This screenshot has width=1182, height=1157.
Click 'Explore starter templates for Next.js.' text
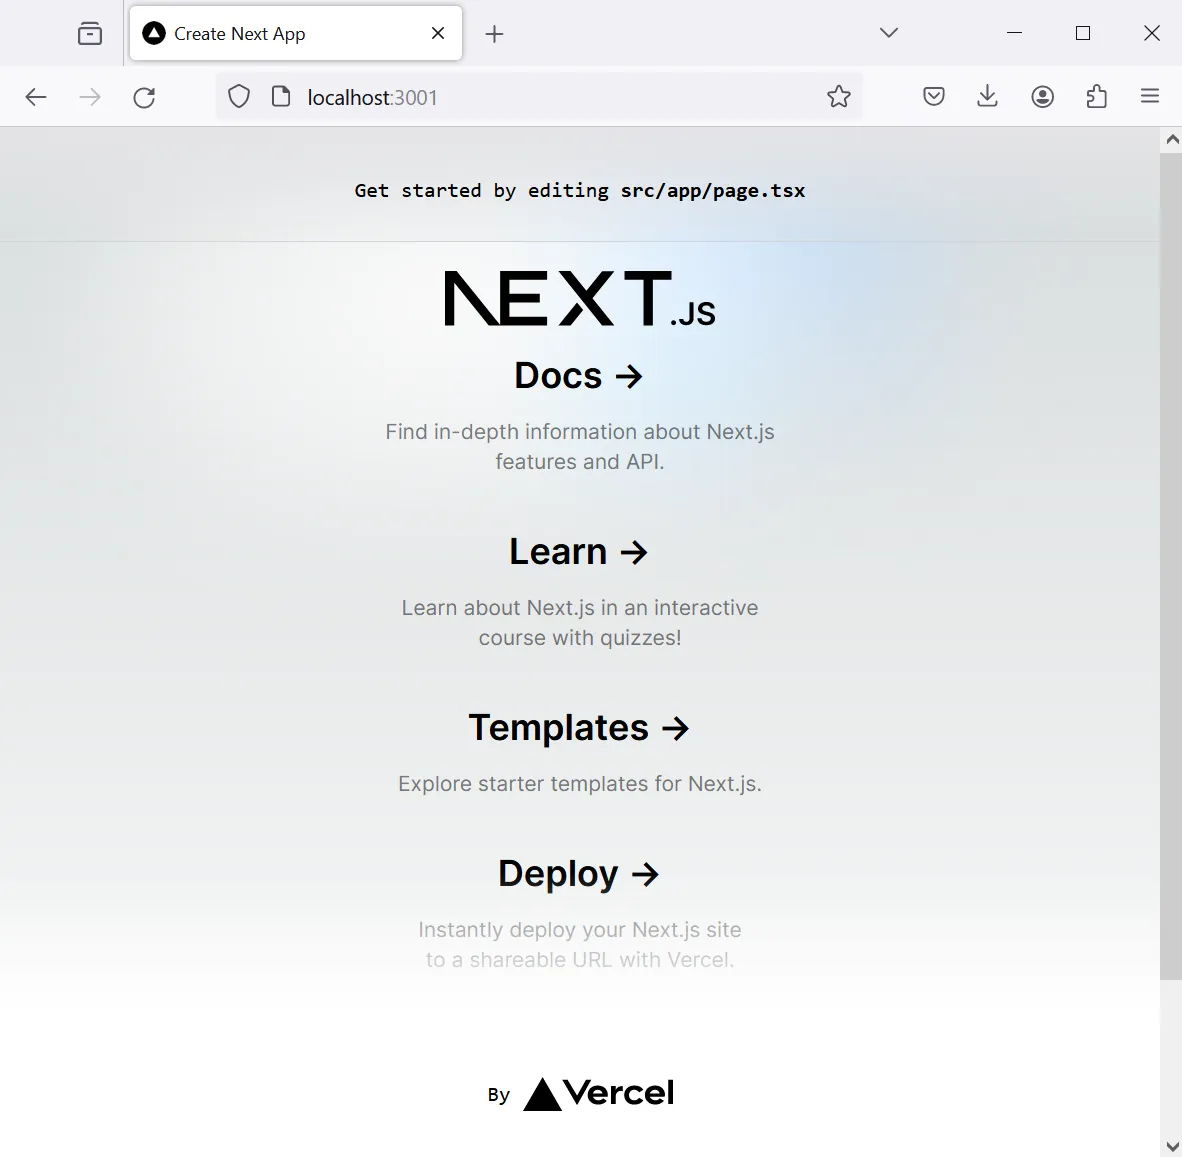coord(580,784)
